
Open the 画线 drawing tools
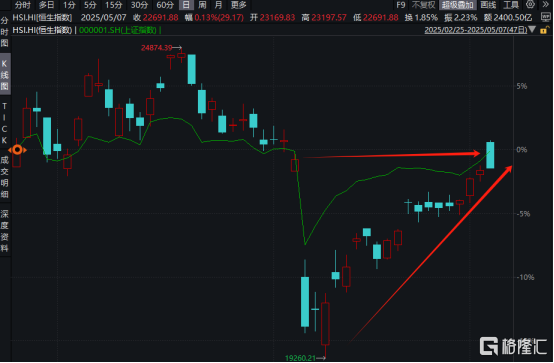(x=488, y=5)
